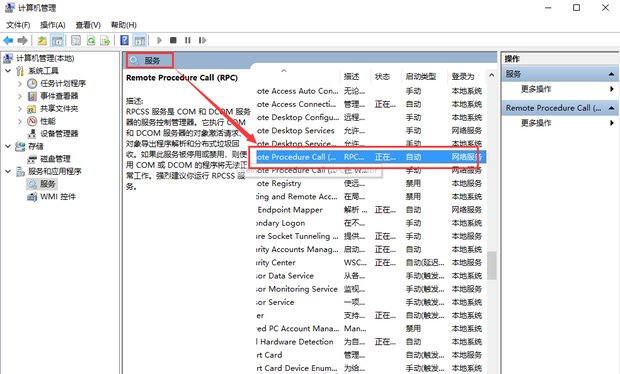
Task: Click the Pause Service icon
Action: tap(188, 40)
